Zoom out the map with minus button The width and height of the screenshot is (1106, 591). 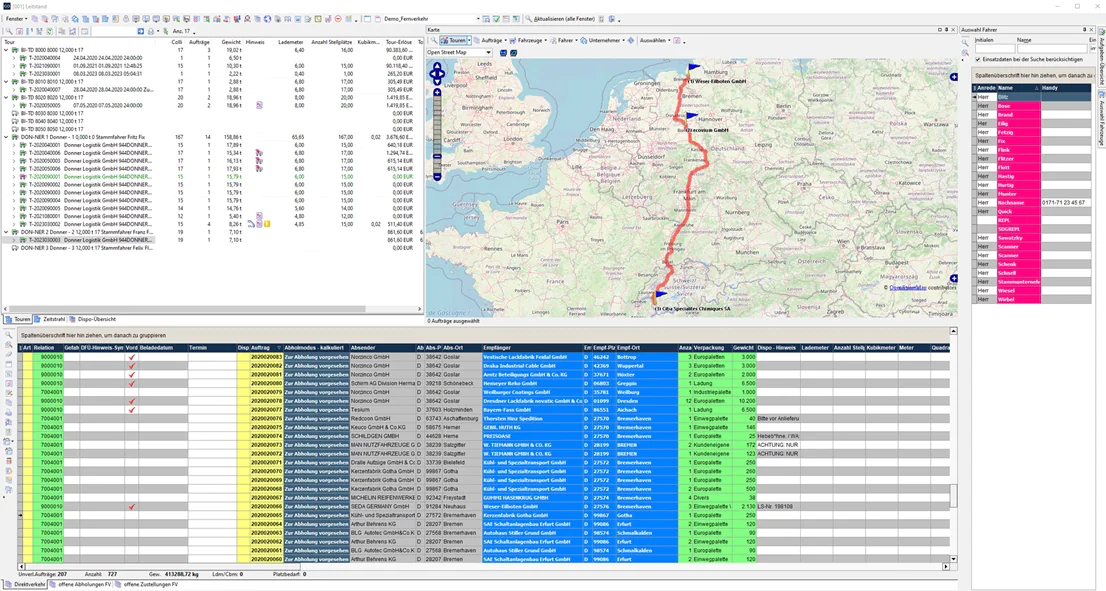click(437, 177)
